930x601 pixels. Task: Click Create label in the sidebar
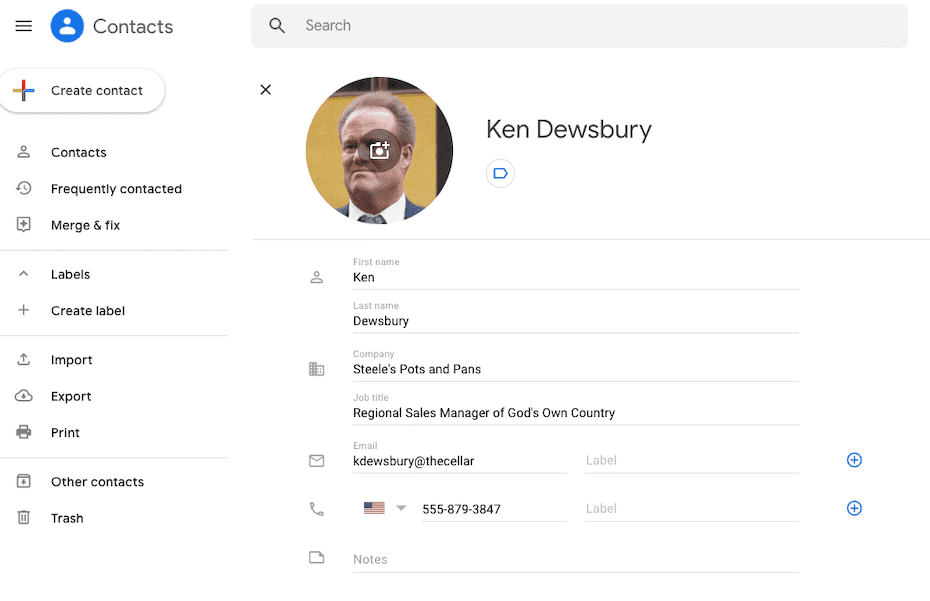click(79, 310)
